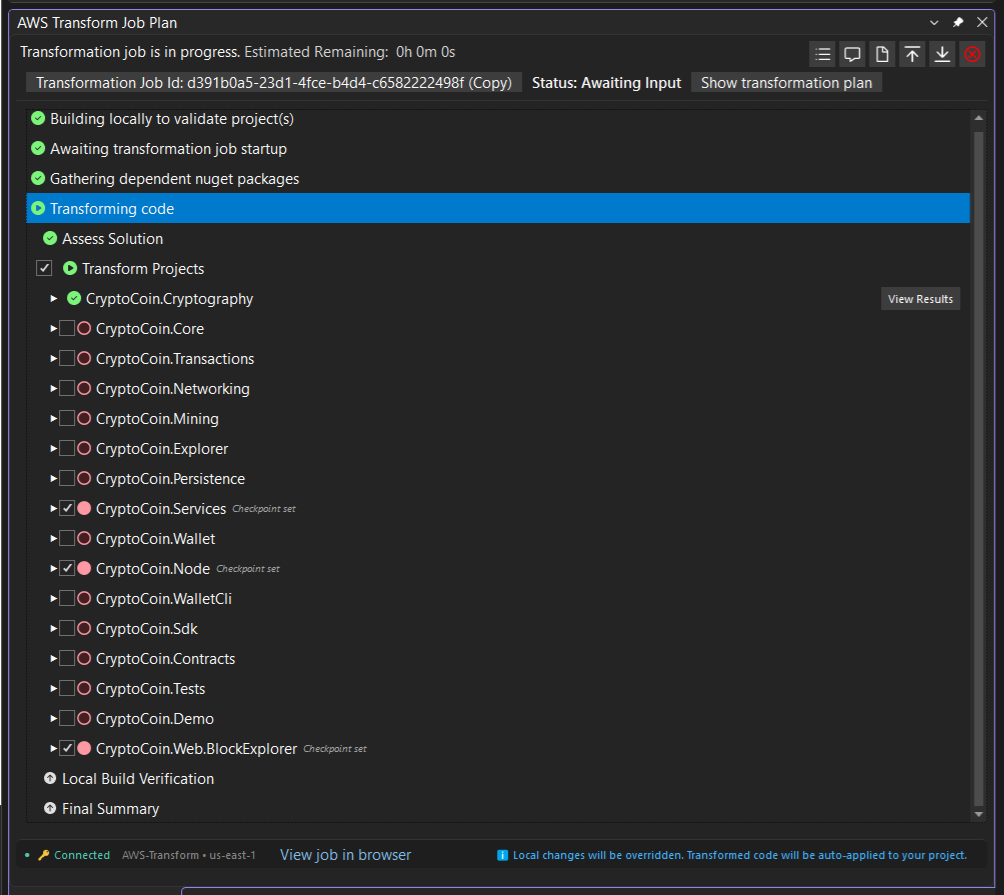This screenshot has width=1004, height=895.
Task: Uncheck the CryptoCoin.Services checkpoint checkbox
Action: [67, 508]
